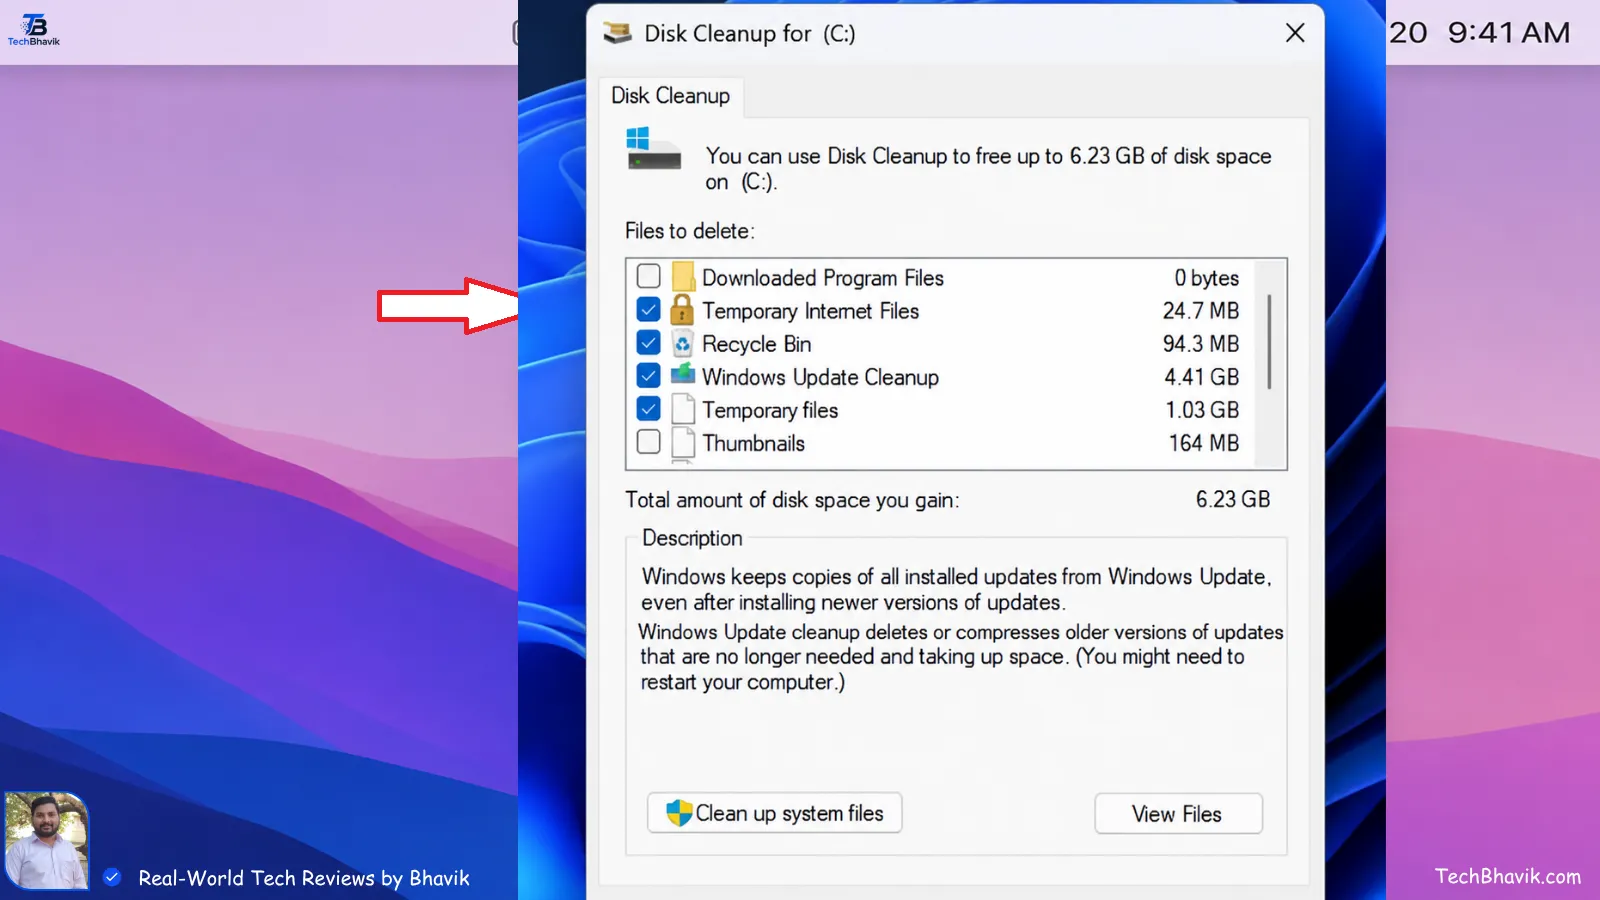
Task: Click the Temporary Internet Files padlock icon
Action: (x=682, y=309)
